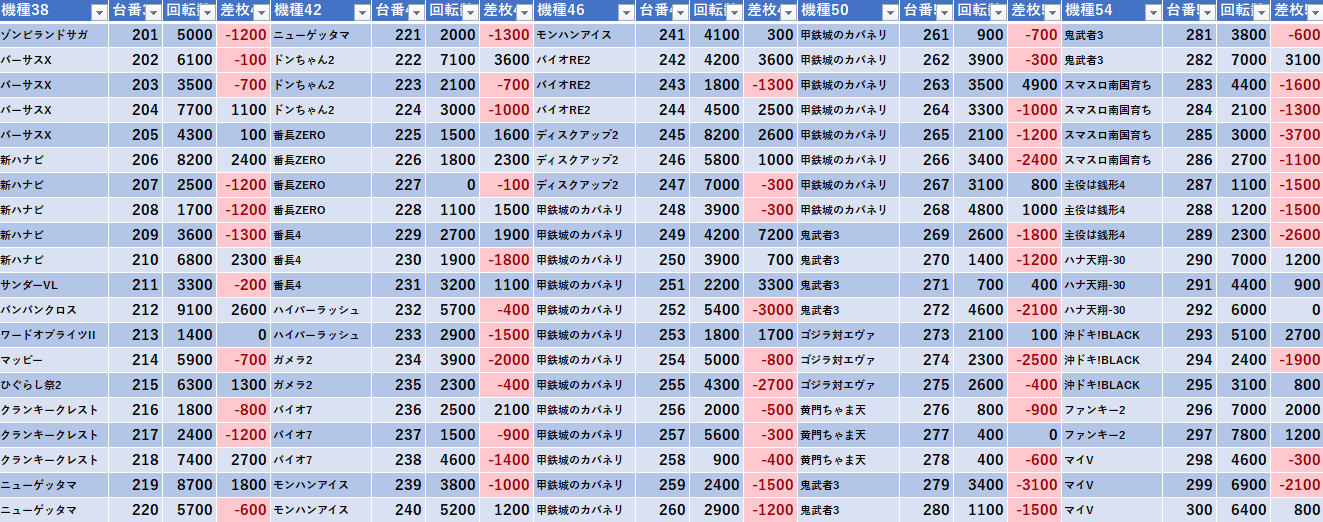1323x522 pixels.
Task: Select the ニューゲッタマ cell in row 221
Action: [x=321, y=35]
